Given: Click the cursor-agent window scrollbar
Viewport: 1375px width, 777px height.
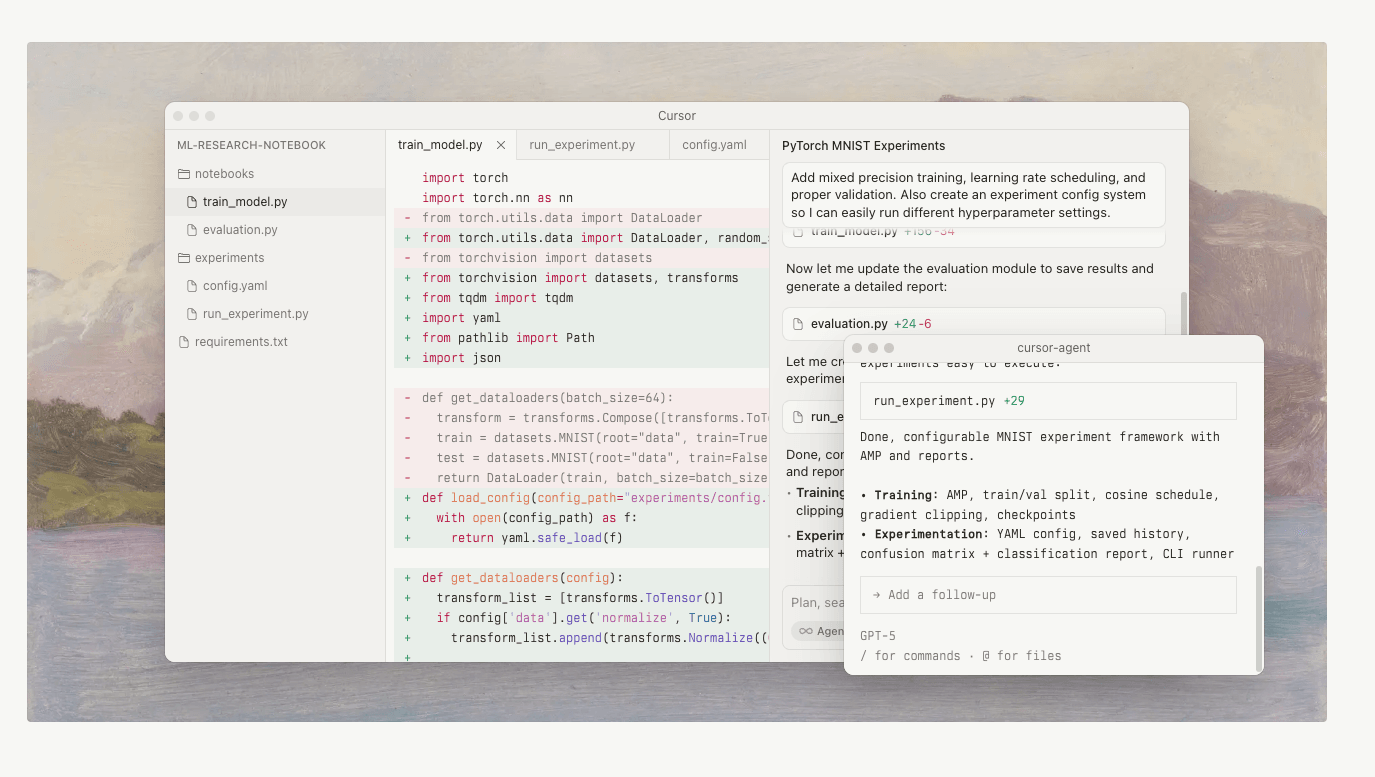Looking at the screenshot, I should (x=1259, y=618).
